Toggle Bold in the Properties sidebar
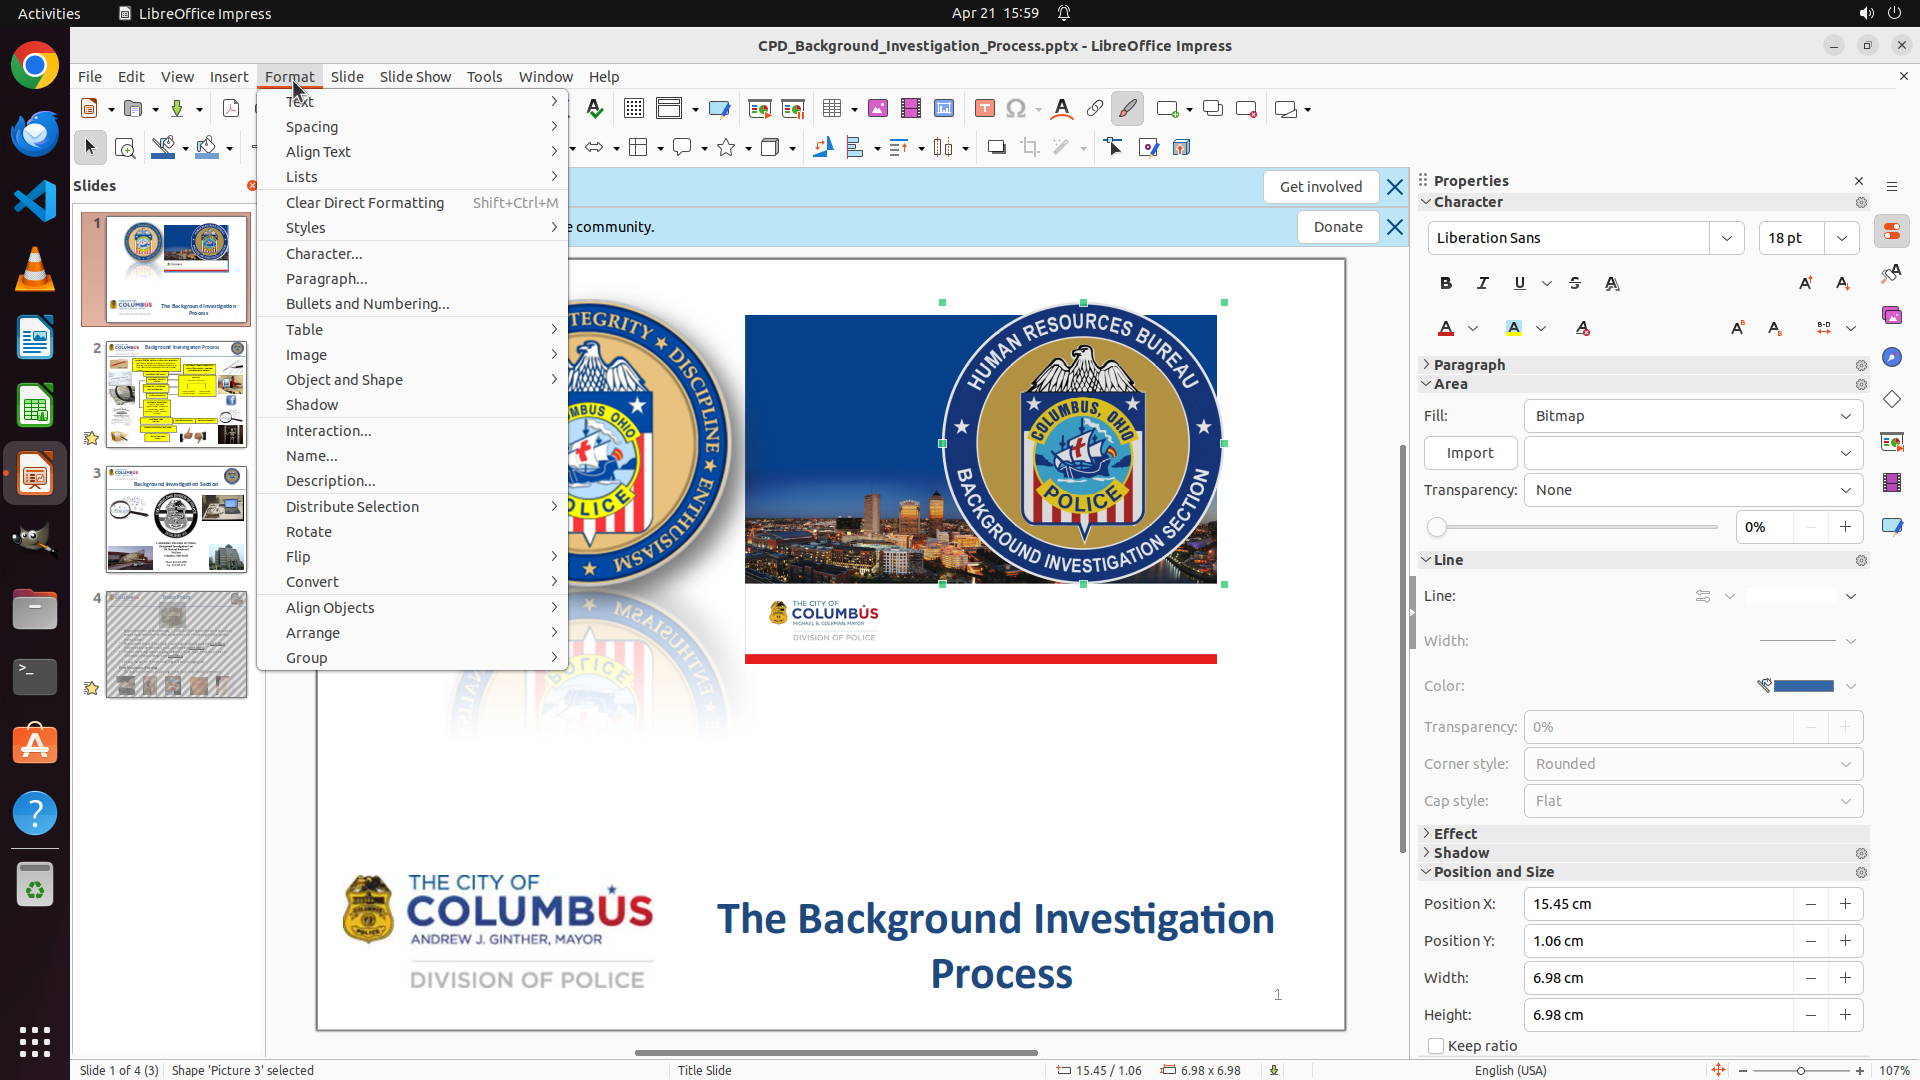This screenshot has height=1080, width=1920. [x=1445, y=283]
